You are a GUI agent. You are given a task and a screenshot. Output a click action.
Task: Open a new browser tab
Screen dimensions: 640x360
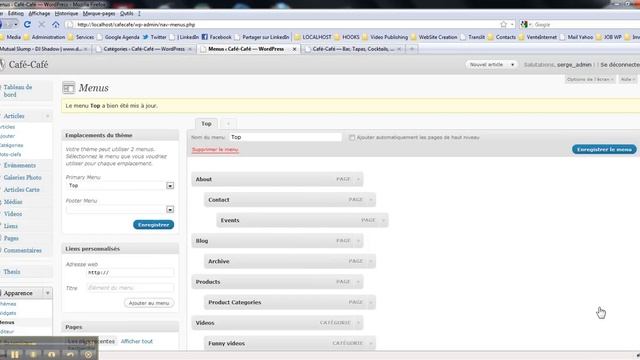tap(412, 49)
